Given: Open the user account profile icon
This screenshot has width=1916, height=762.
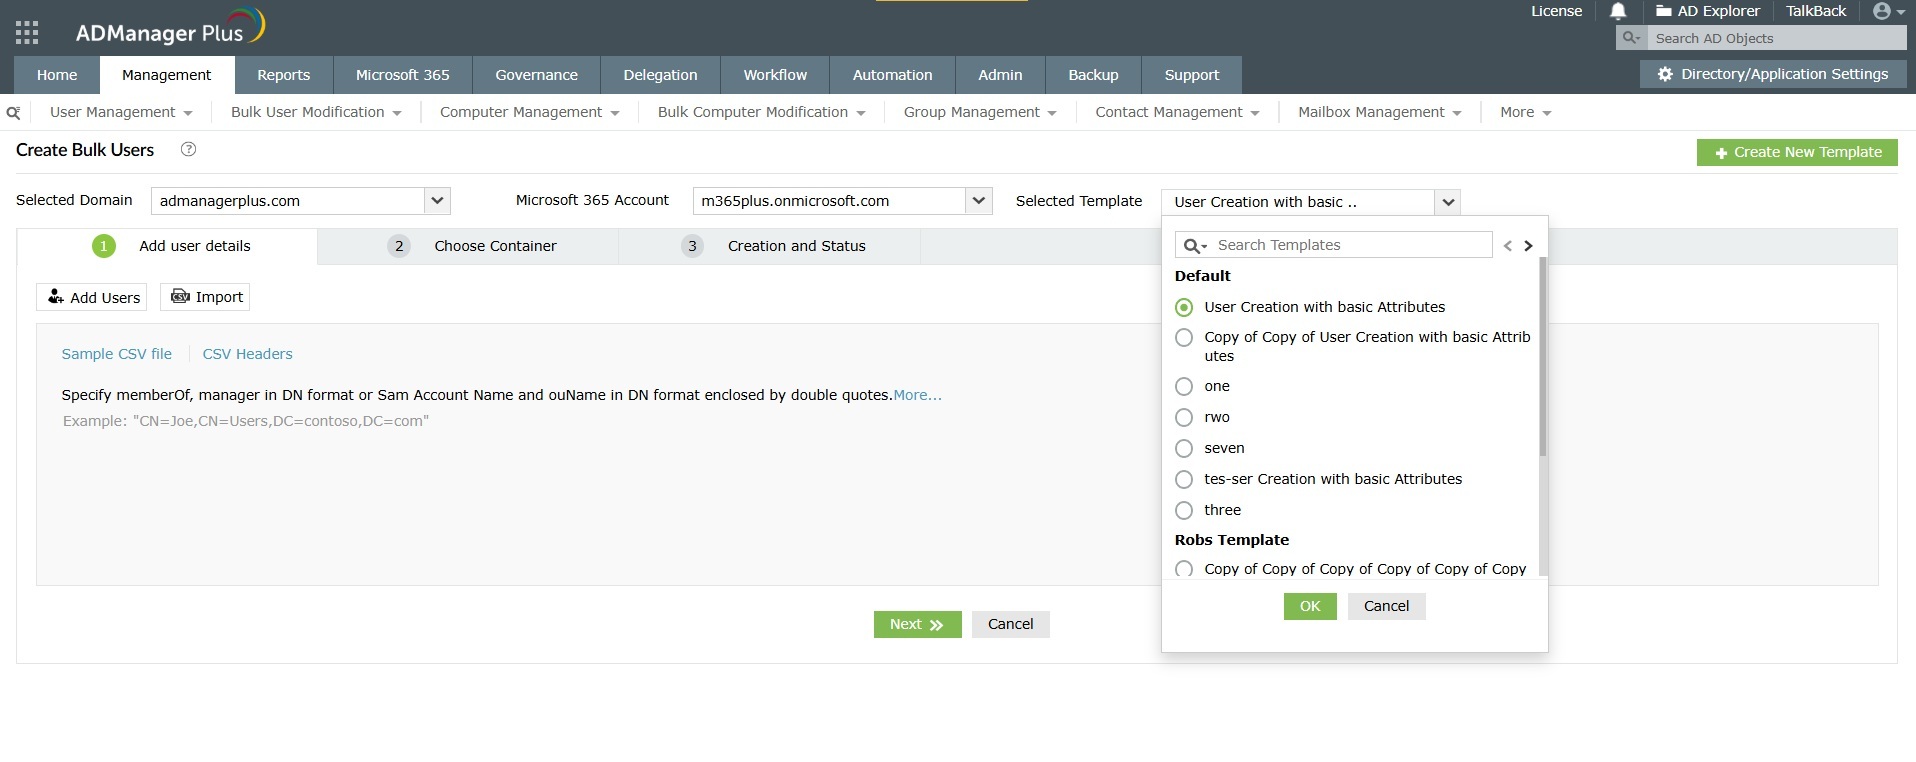Looking at the screenshot, I should pos(1882,11).
